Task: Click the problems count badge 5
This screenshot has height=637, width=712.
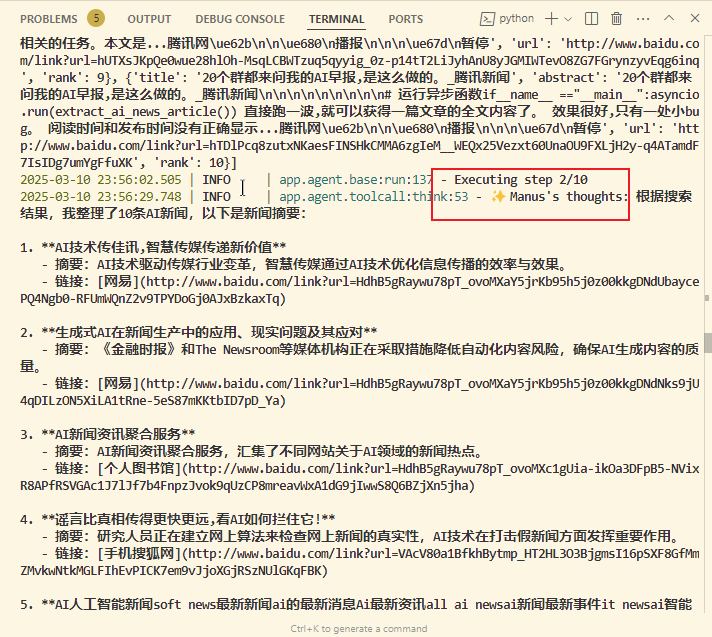Action: coord(95,18)
